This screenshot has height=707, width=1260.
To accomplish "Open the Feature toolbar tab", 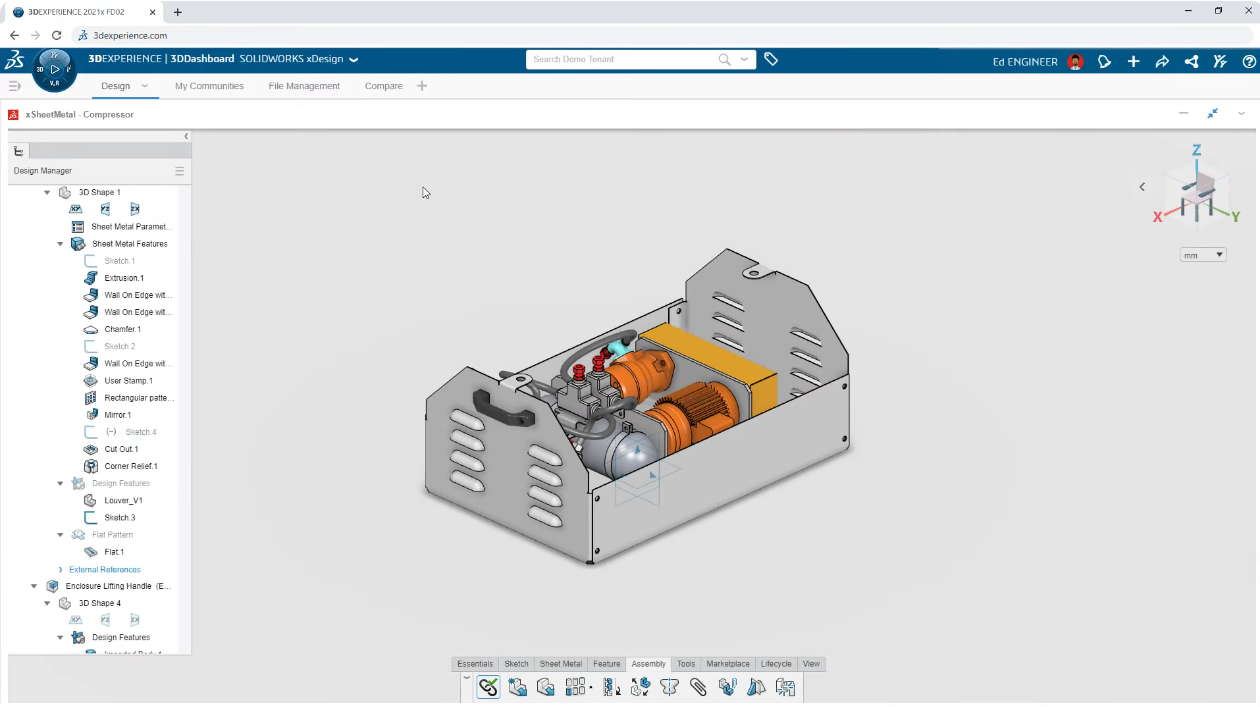I will click(x=607, y=664).
